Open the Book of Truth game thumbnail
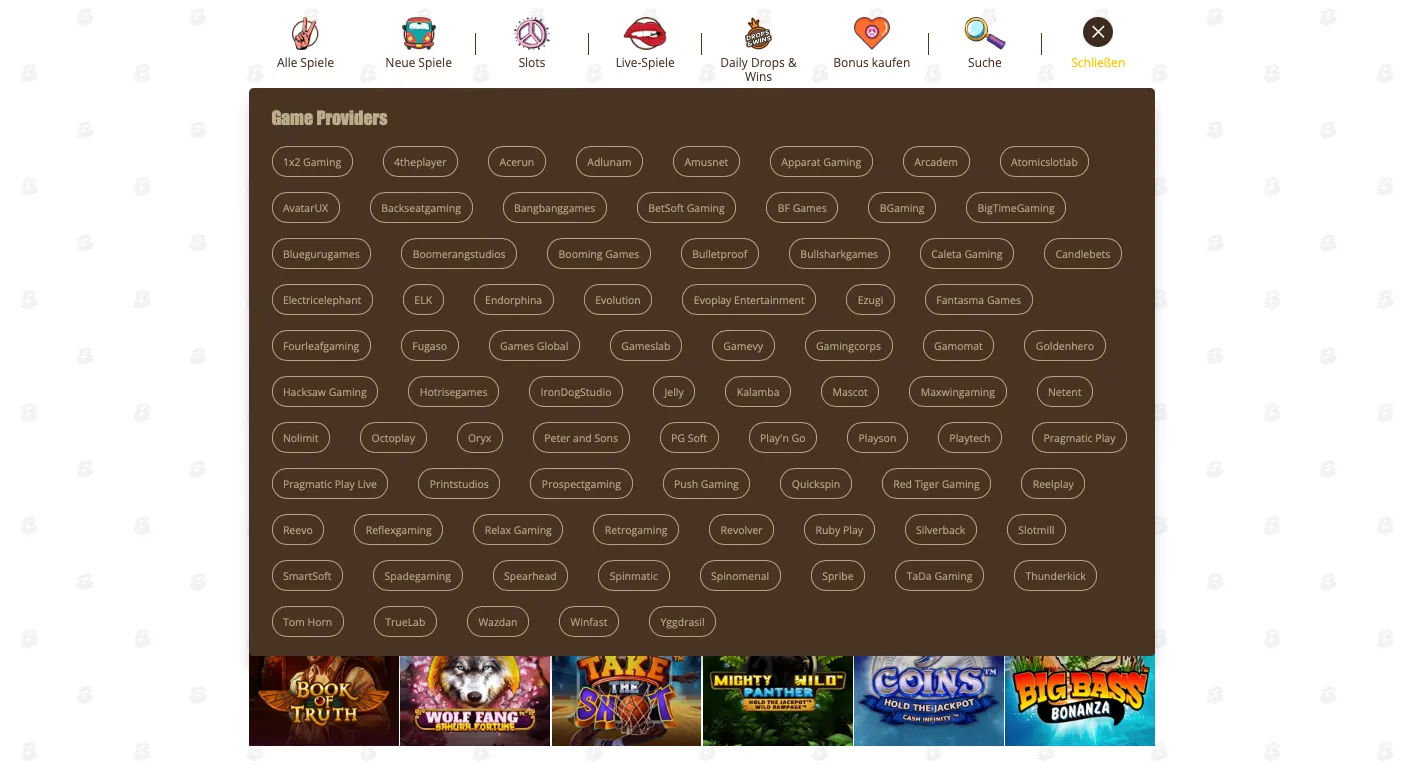 point(323,700)
